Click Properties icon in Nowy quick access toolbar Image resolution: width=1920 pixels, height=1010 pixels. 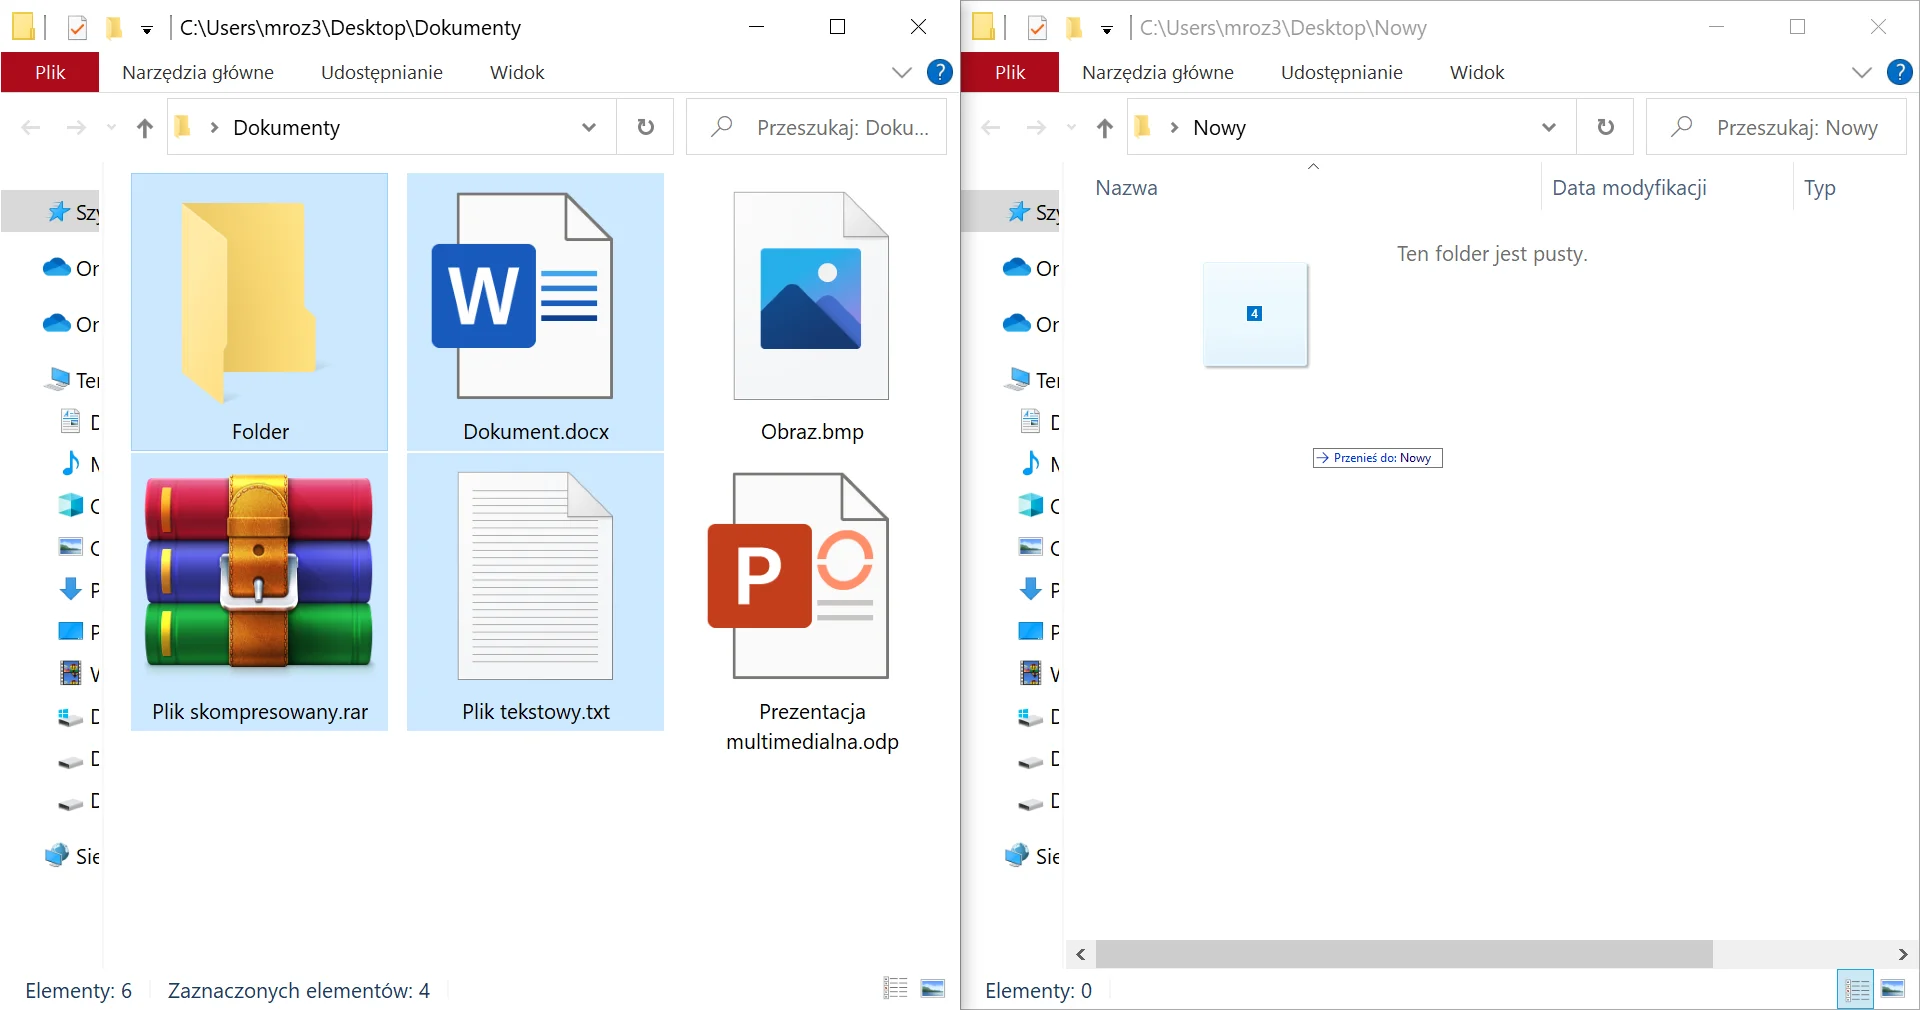coord(1037,28)
